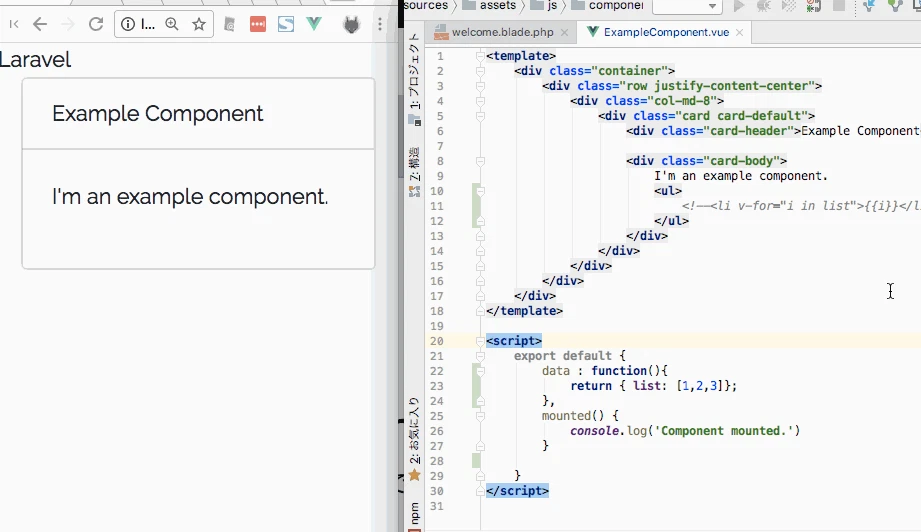This screenshot has height=532, width=921.
Task: Collapse the card div fold on line 5
Action: [x=480, y=116]
